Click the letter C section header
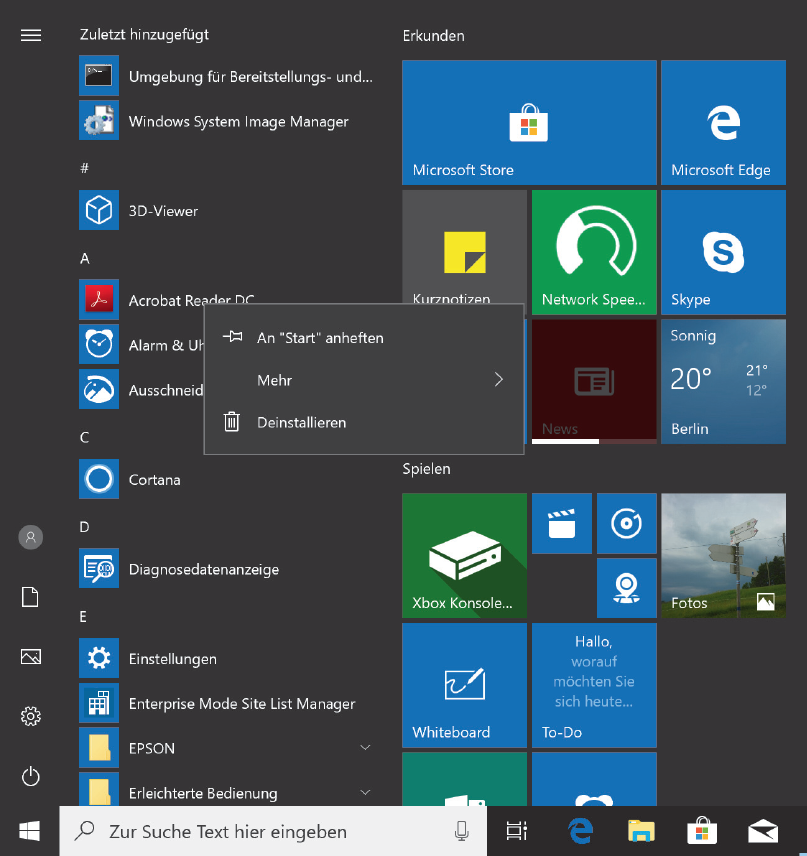 coord(84,437)
